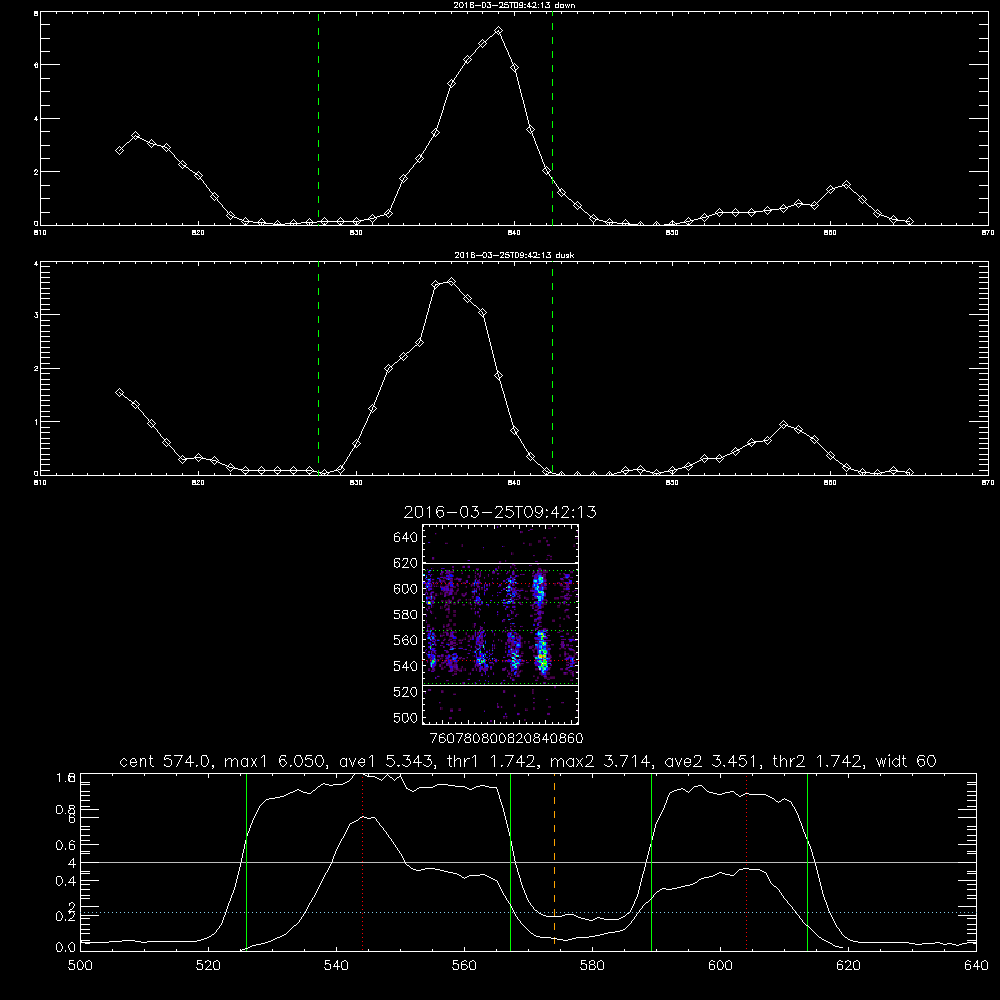Click the '640' tick label on bottom plot x-axis
This screenshot has width=1000, height=1000.
976,966
